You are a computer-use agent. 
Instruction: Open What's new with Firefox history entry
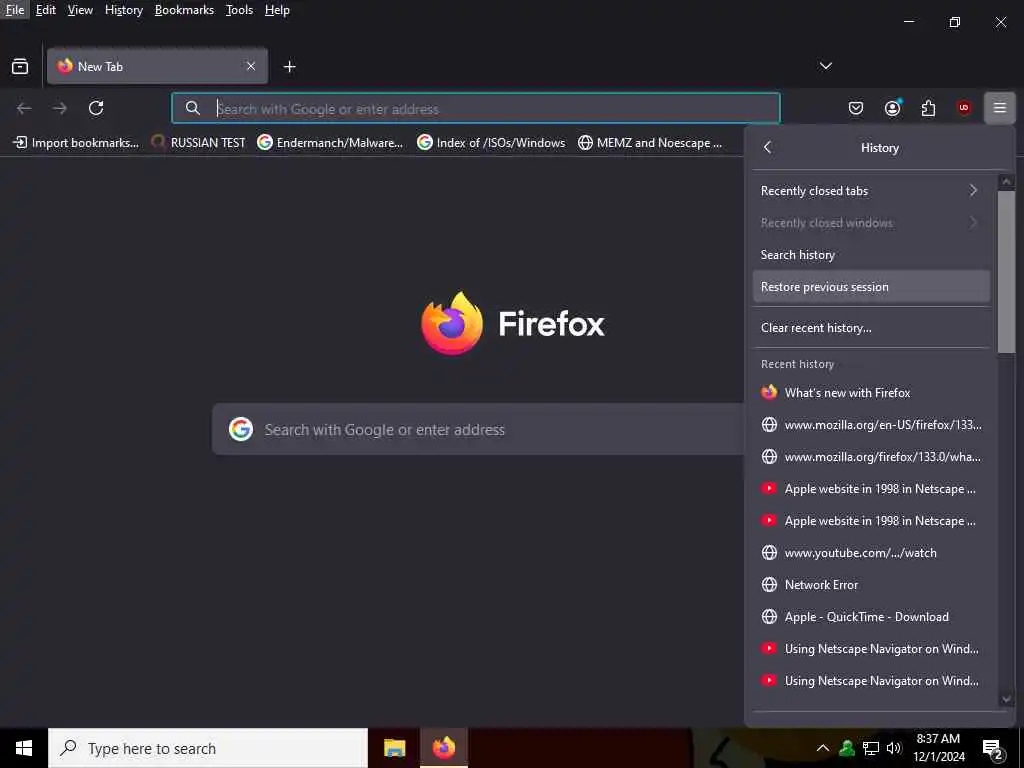[x=871, y=392]
